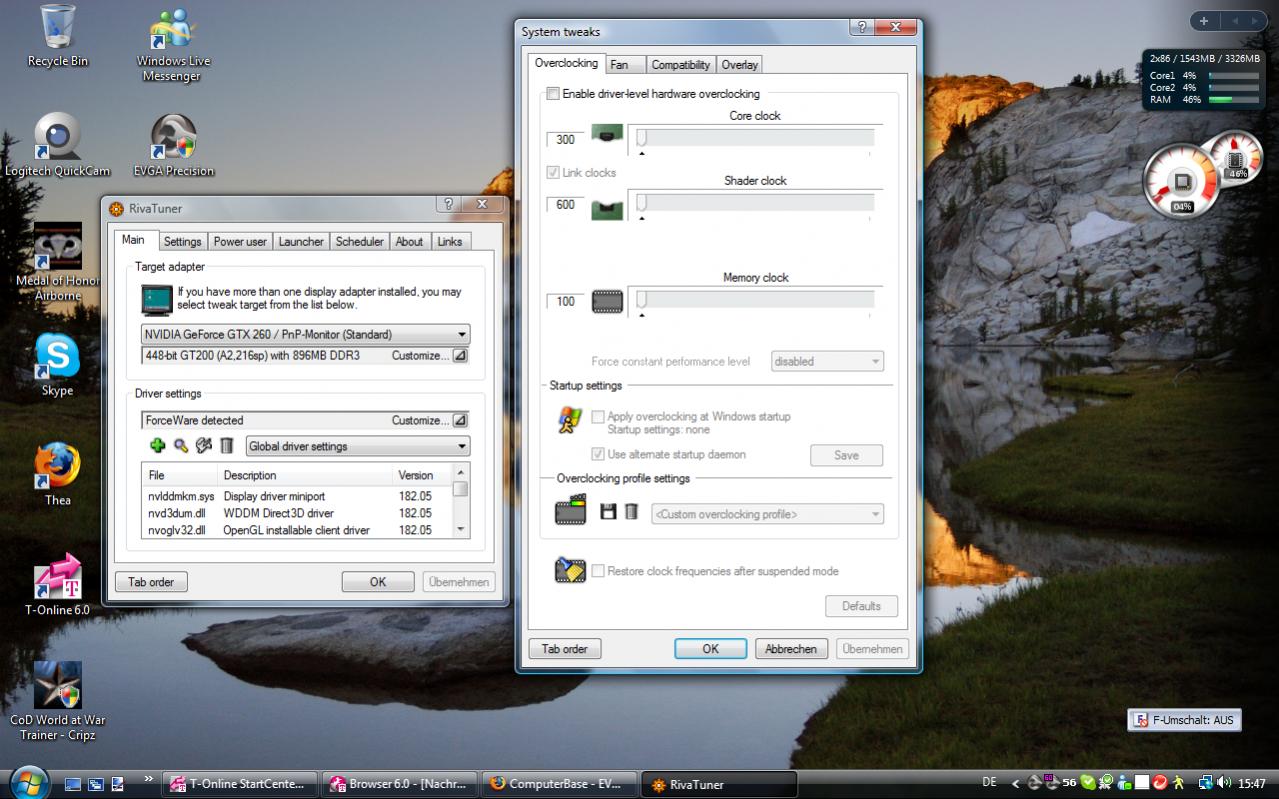This screenshot has width=1279, height=799.
Task: Open About tab in RivaTuner
Action: point(409,241)
